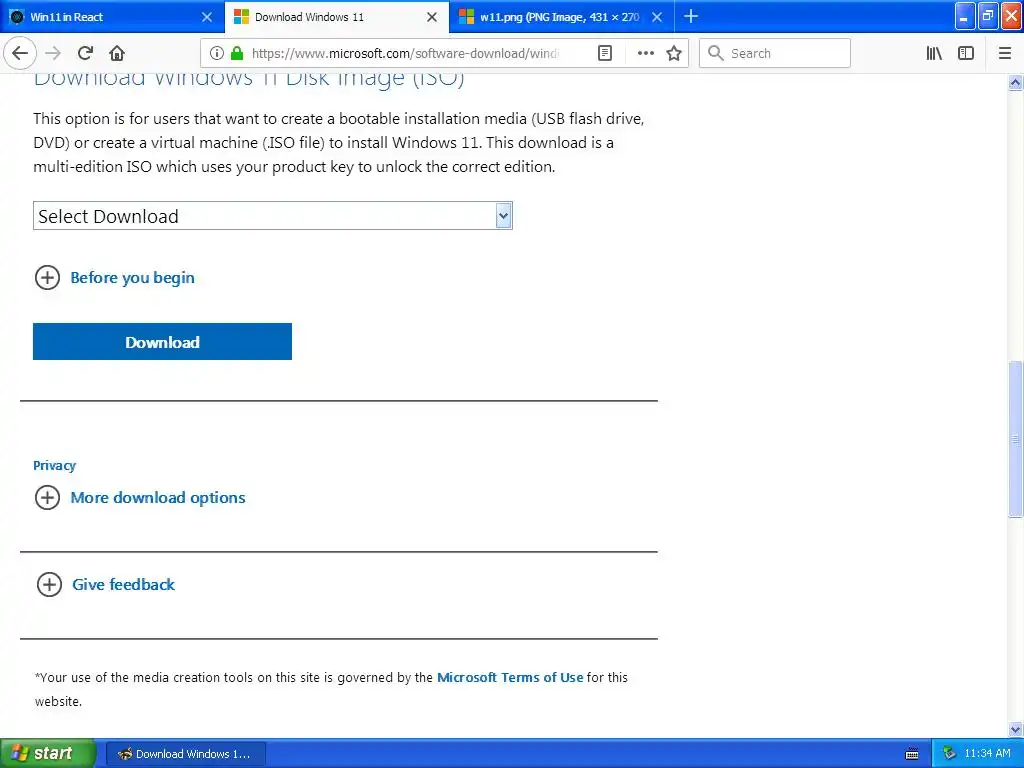Select Download Windows 1… taskbar button

185,754
